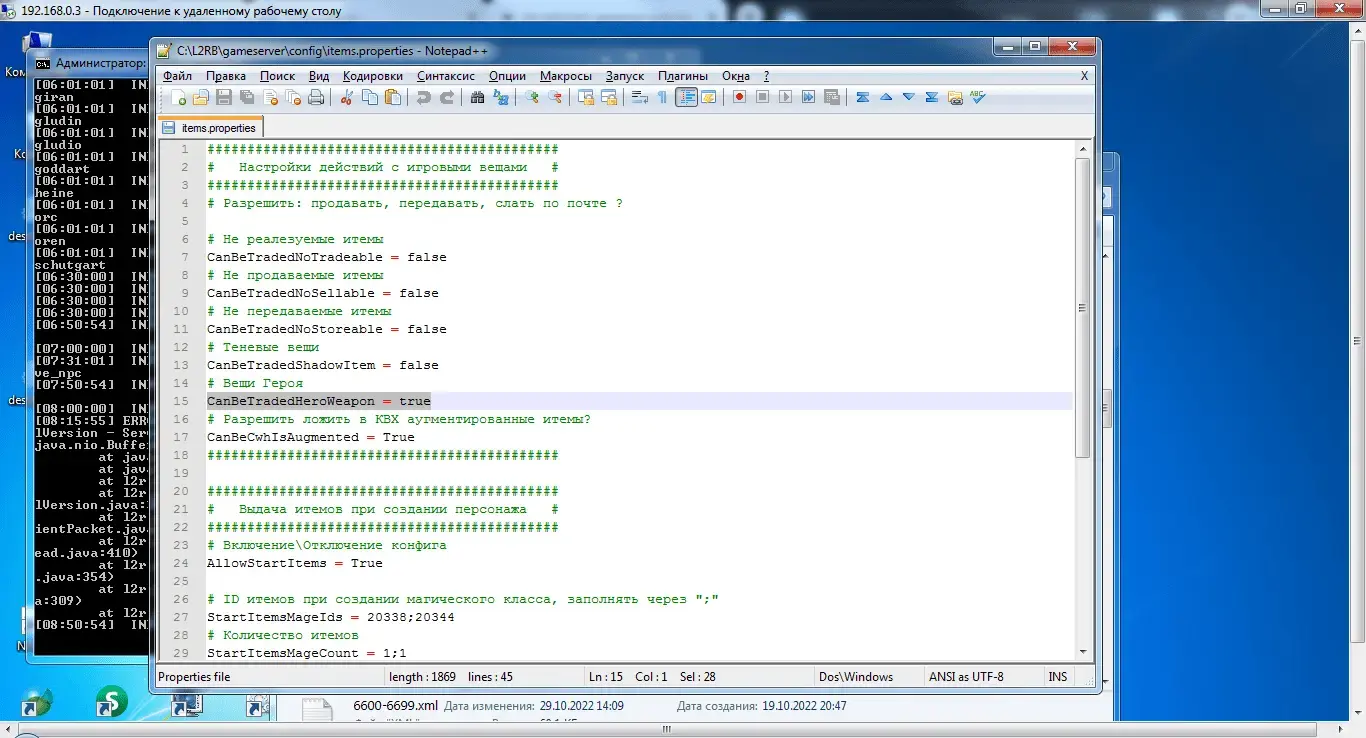Screen dimensions: 1366x738
Task: Click length : 1869 in status bar
Action: (x=422, y=677)
